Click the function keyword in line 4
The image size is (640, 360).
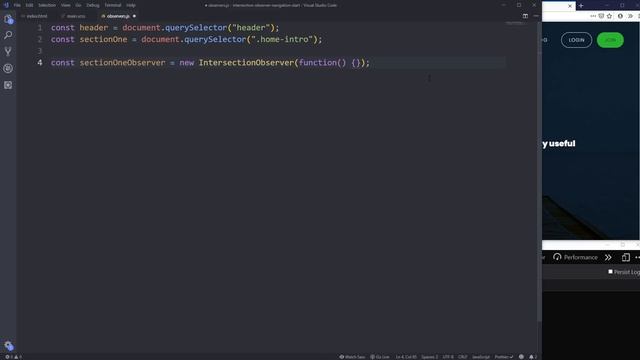point(318,62)
